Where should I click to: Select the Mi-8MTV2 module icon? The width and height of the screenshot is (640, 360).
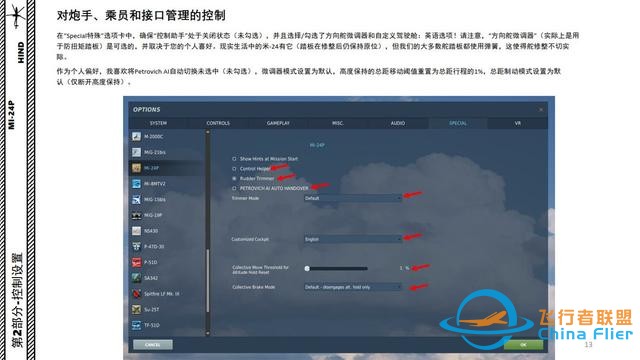(136, 184)
